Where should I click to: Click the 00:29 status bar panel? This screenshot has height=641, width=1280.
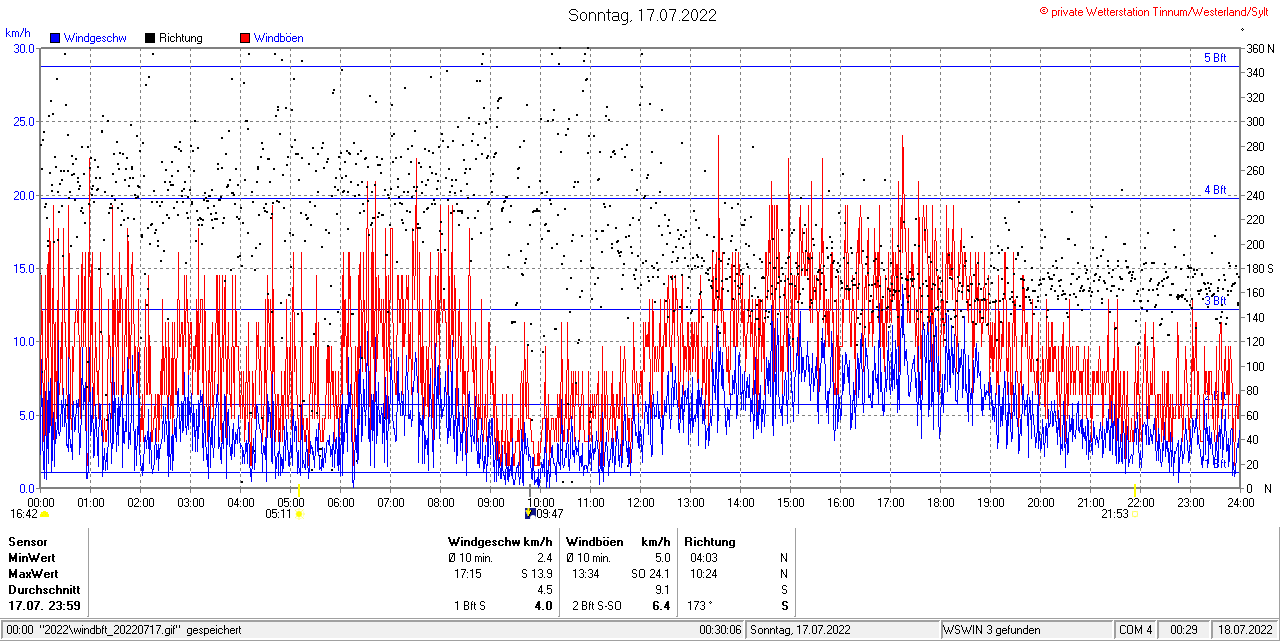coord(1184,630)
